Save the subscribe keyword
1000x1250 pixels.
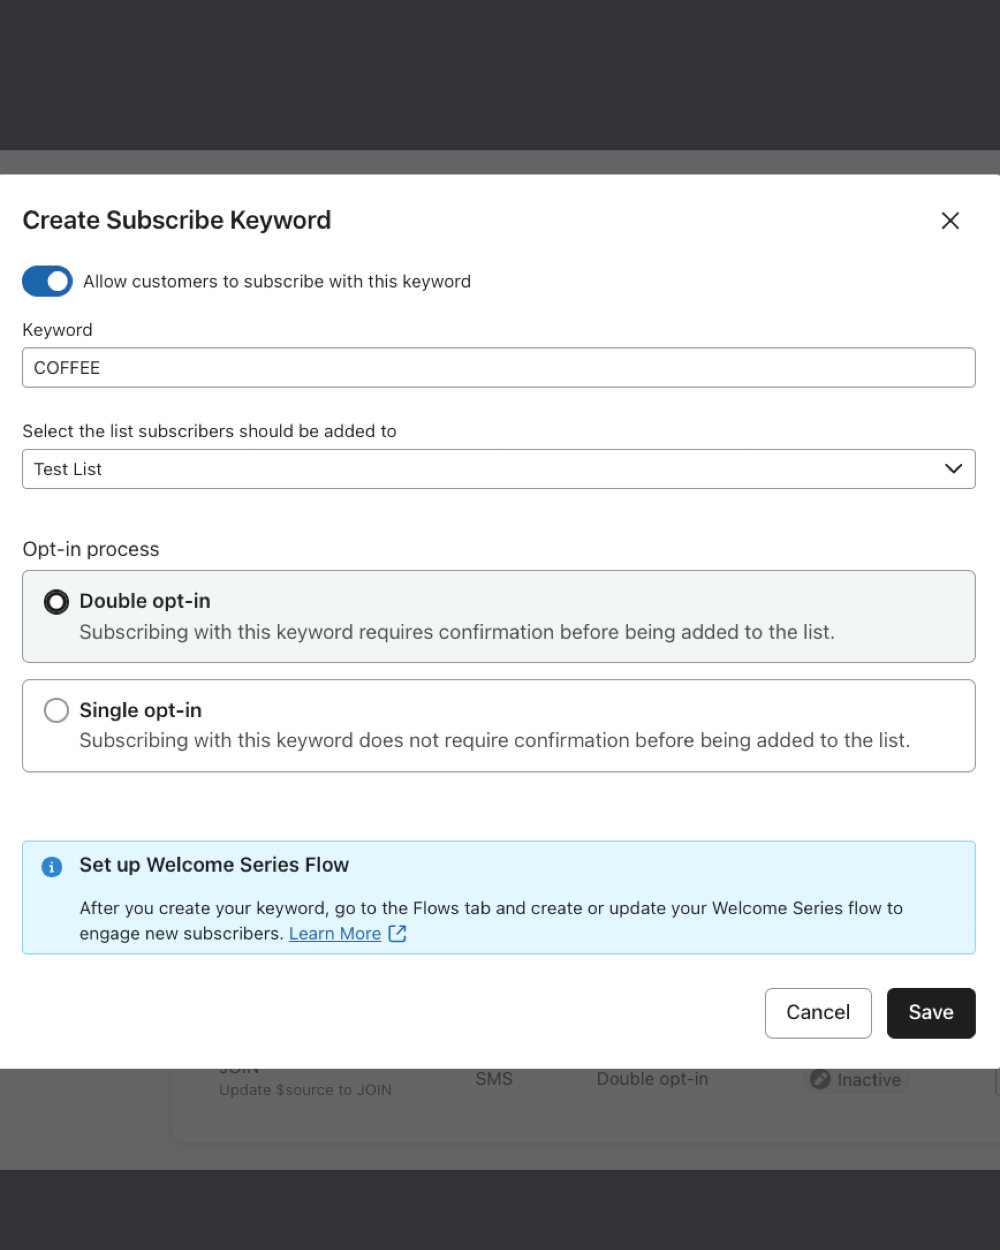click(x=930, y=1013)
